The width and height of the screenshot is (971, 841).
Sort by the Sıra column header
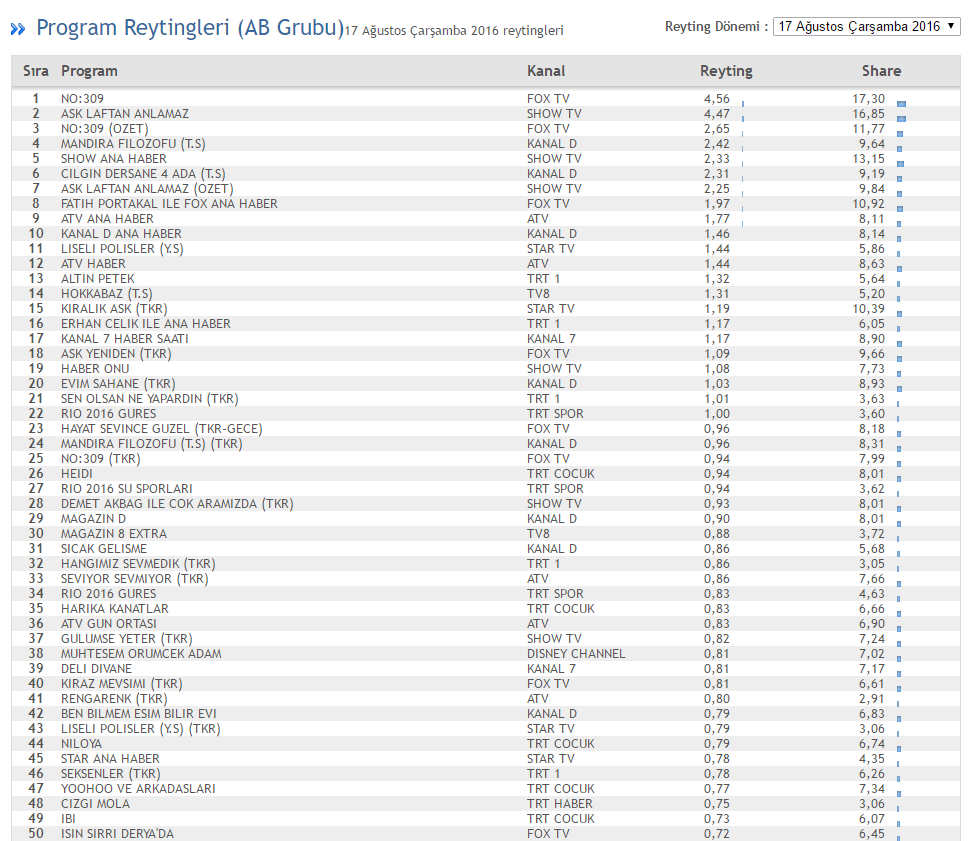36,71
